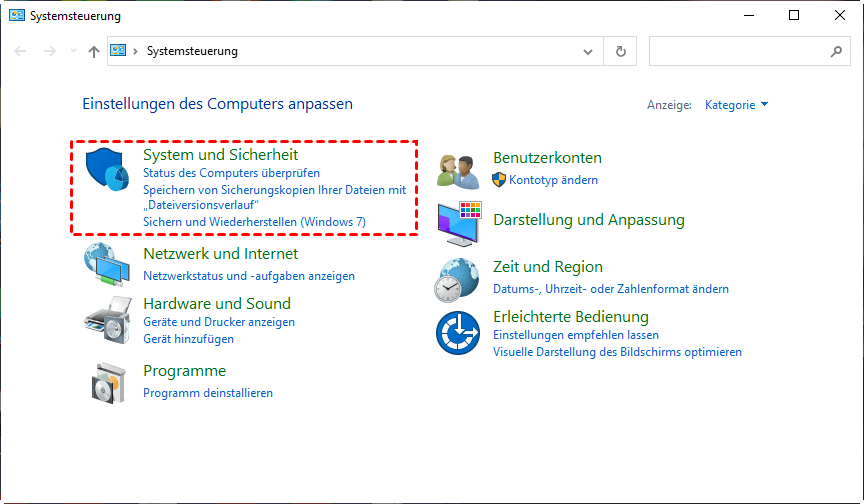Click the Benutzerkonten people icon
864x504 pixels.
(459, 170)
